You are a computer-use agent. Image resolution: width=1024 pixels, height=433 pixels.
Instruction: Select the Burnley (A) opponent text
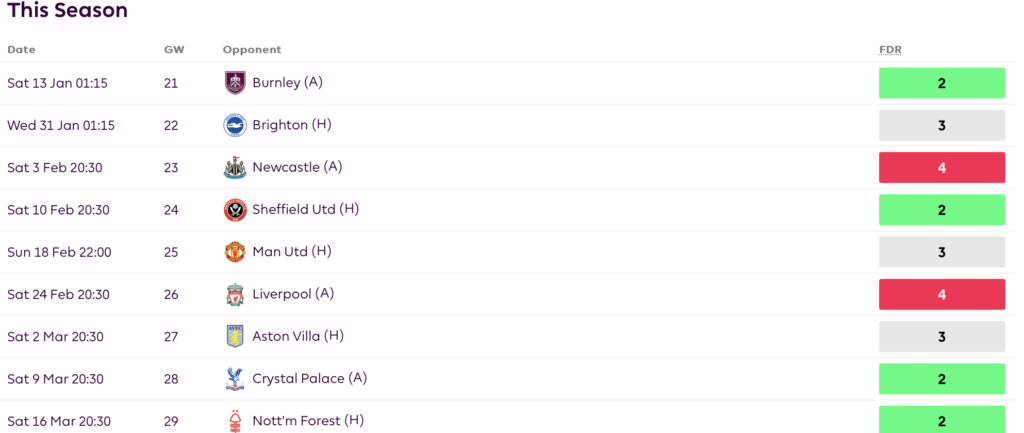(x=287, y=83)
